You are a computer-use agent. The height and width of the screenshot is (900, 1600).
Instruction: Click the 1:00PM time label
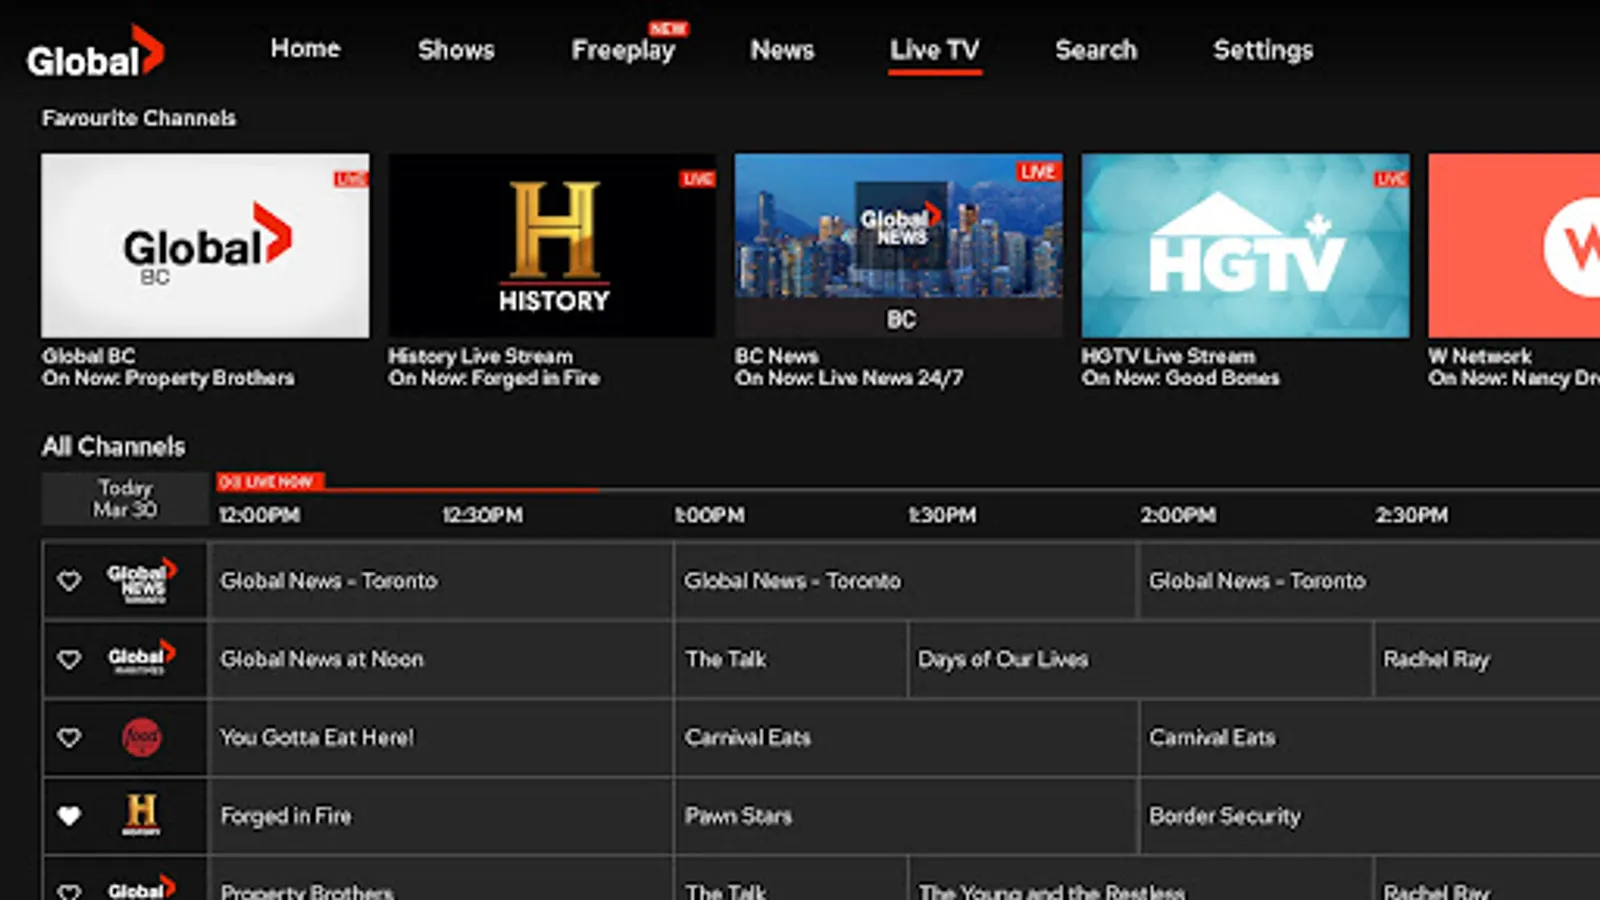pos(709,515)
